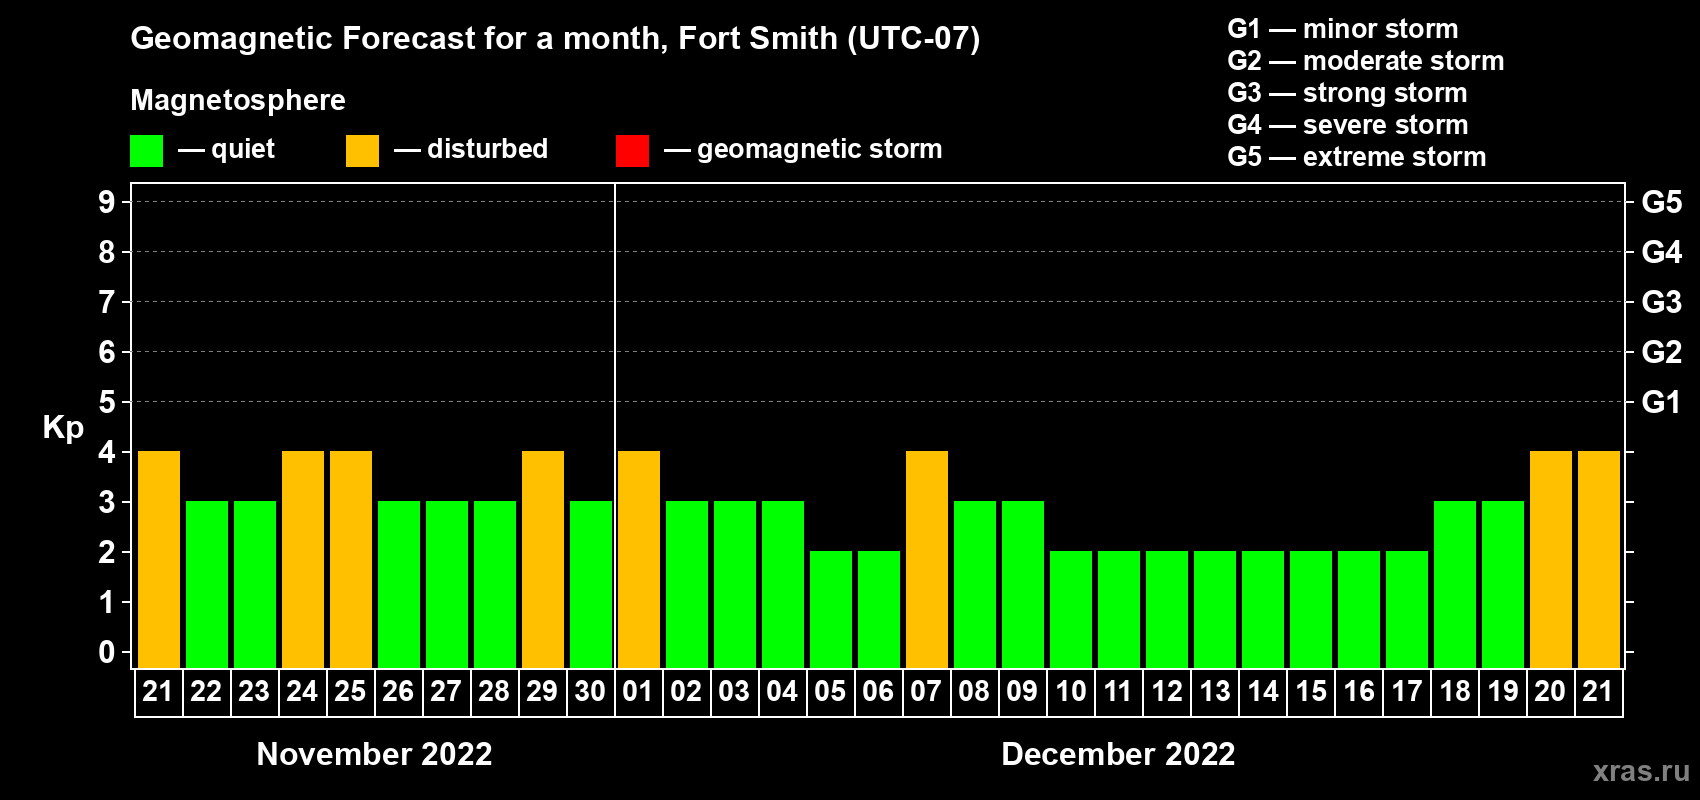Select the November 29 orange bar
The image size is (1700, 800).
[x=543, y=559]
